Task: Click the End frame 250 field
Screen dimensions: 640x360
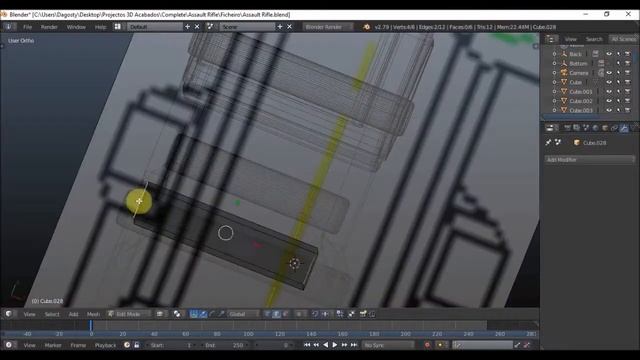Action: click(225, 345)
